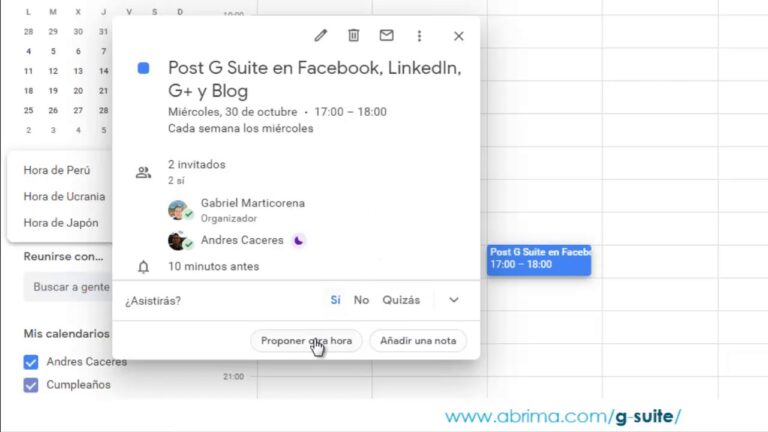768x432 pixels.
Task: Close the event details popup
Action: coord(458,36)
